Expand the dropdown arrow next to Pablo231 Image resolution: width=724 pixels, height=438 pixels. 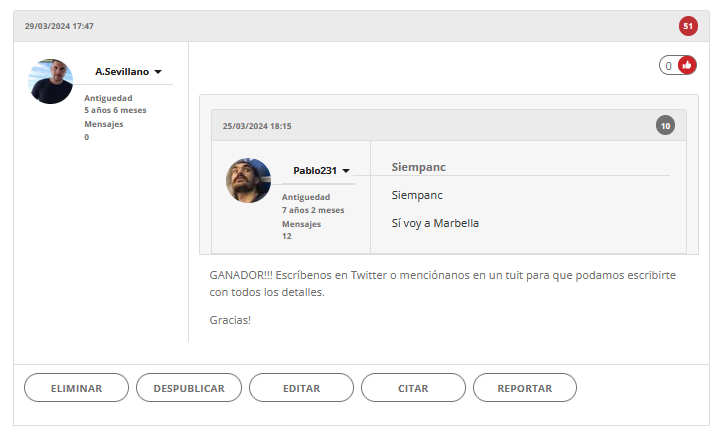346,171
